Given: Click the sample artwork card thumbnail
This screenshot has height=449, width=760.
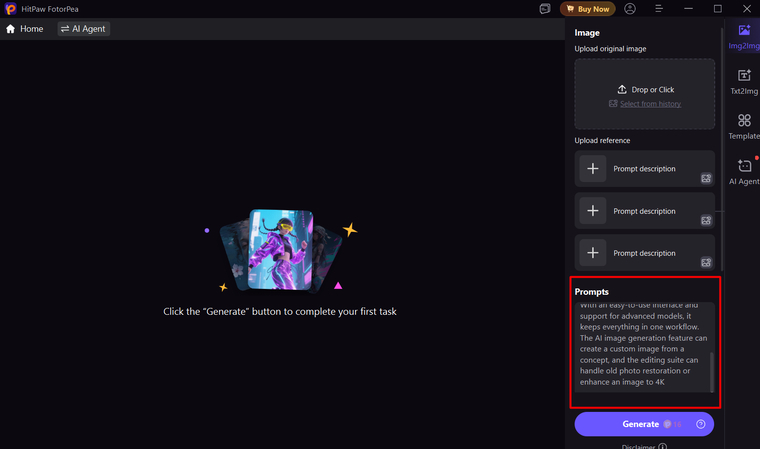Looking at the screenshot, I should tap(280, 249).
